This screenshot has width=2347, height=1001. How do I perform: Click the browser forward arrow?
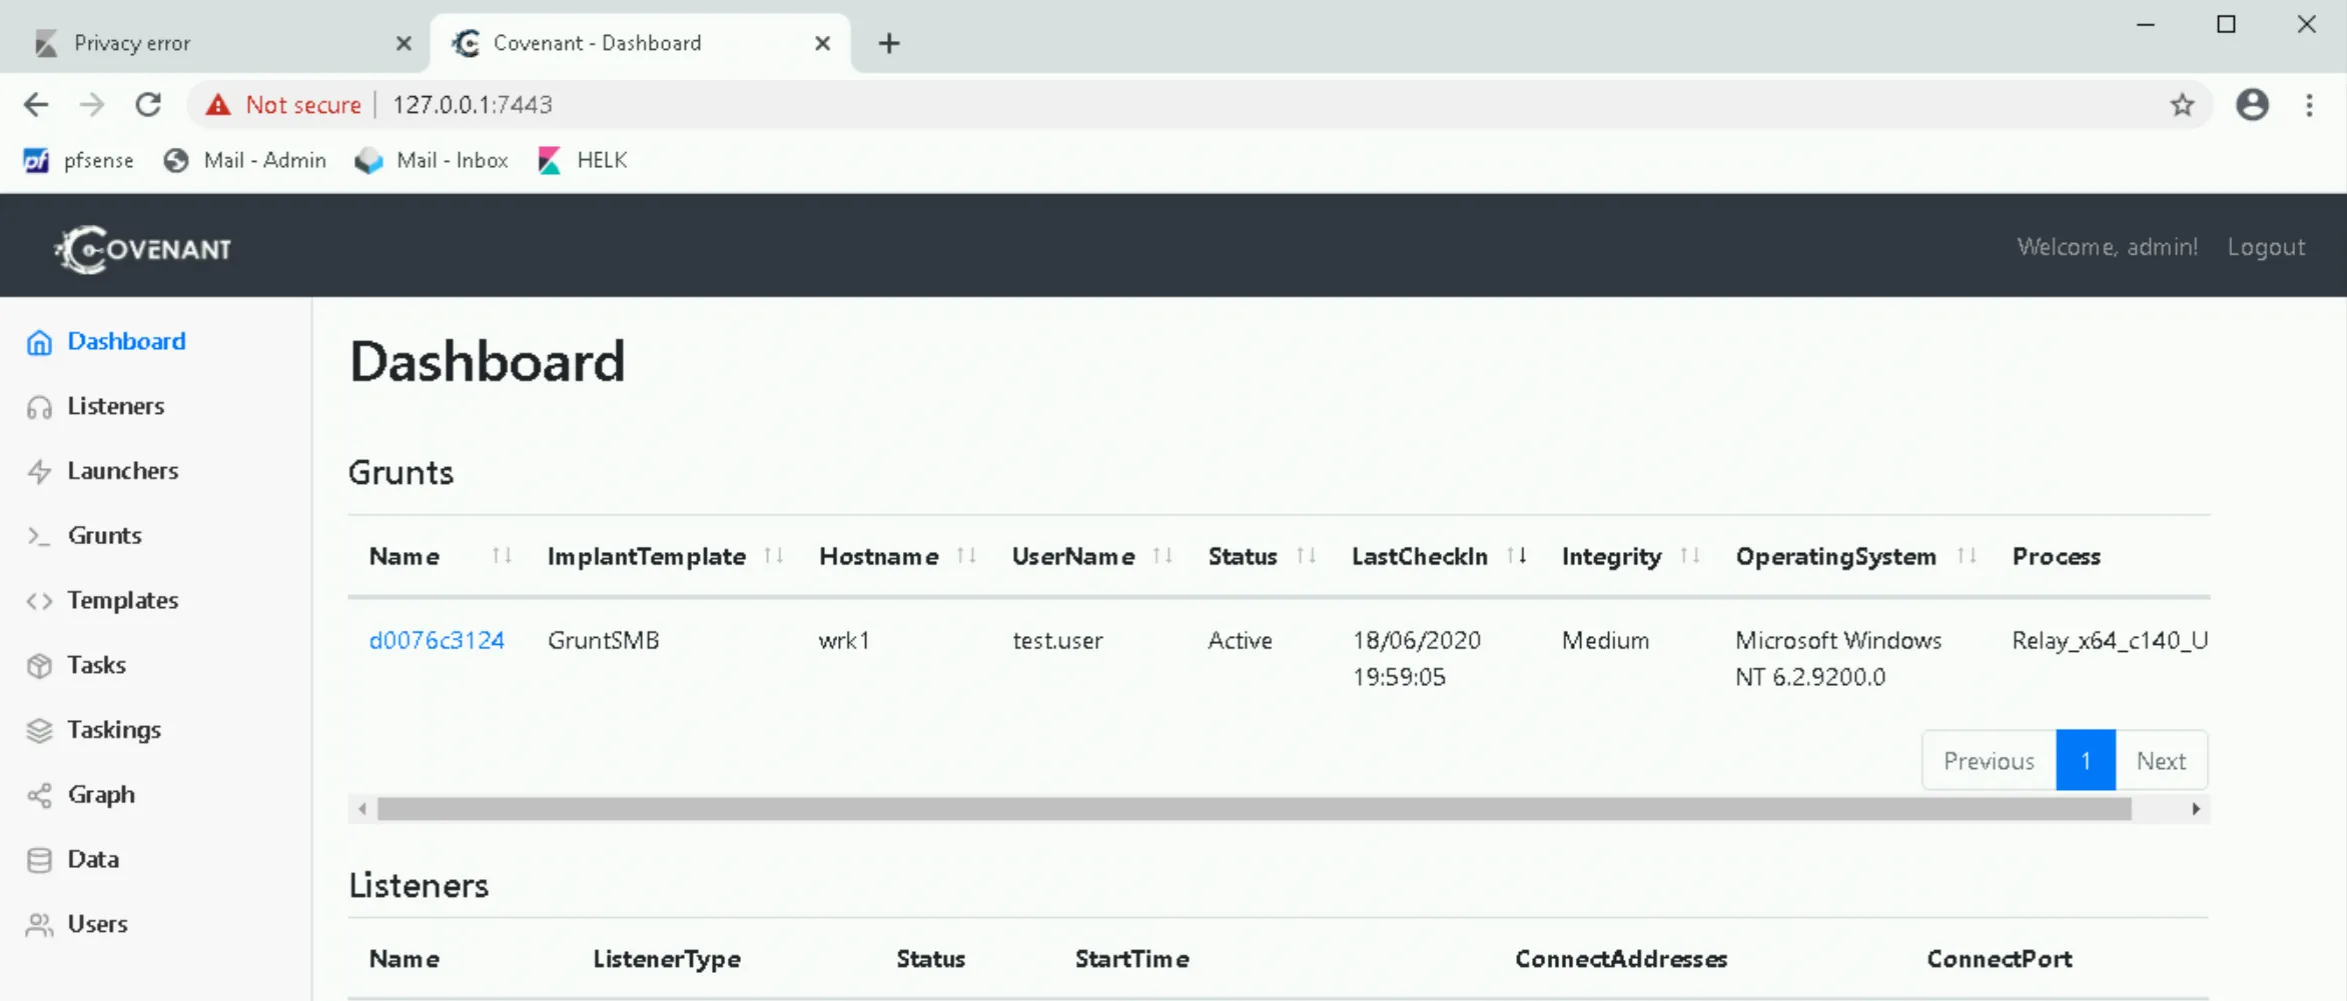click(92, 104)
